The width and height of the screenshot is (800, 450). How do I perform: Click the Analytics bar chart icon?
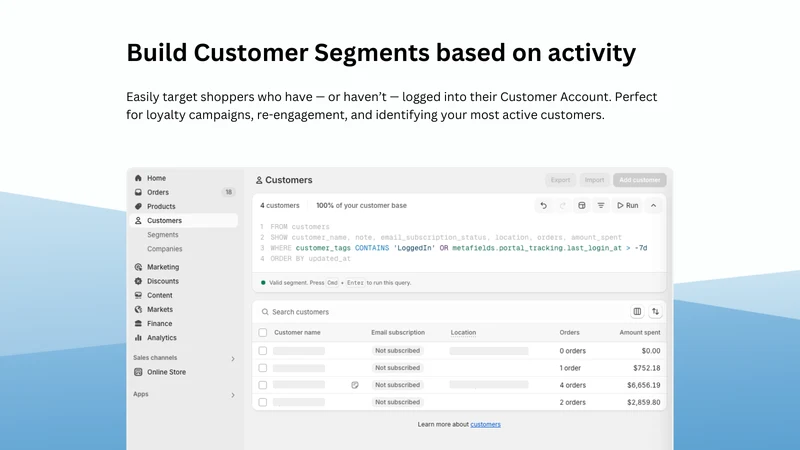pos(138,337)
